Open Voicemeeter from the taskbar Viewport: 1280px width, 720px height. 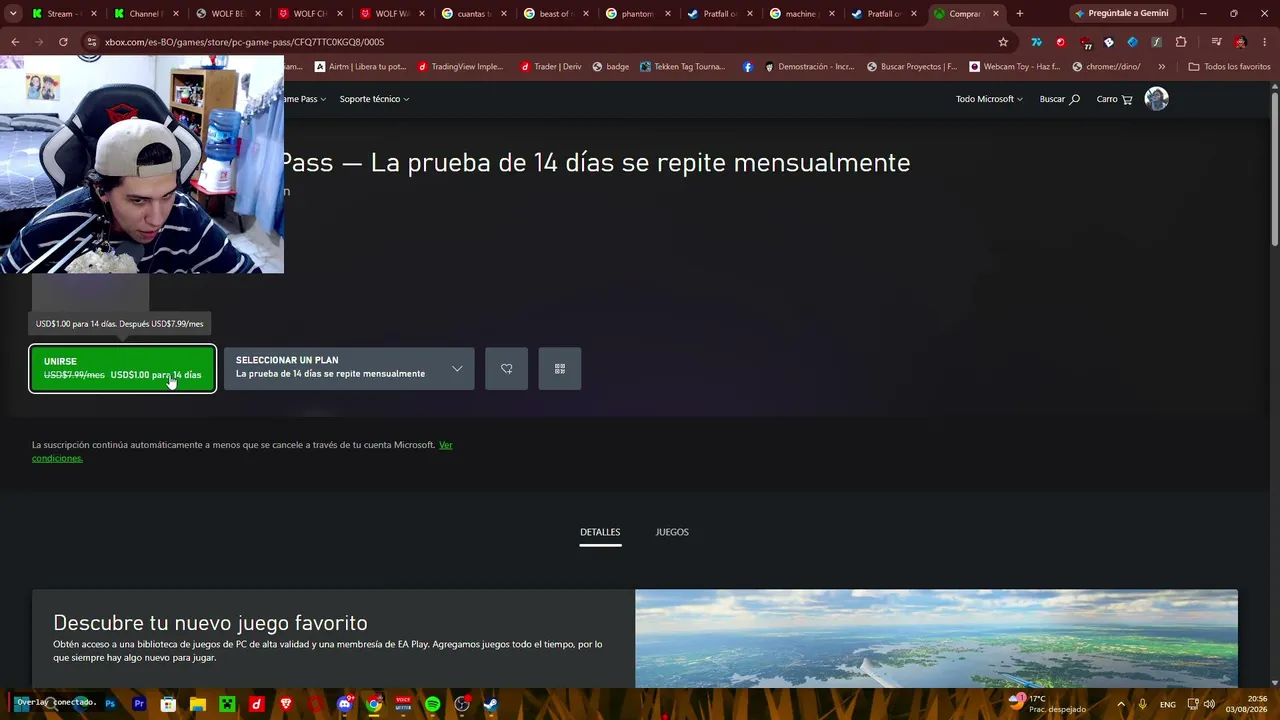(x=403, y=704)
